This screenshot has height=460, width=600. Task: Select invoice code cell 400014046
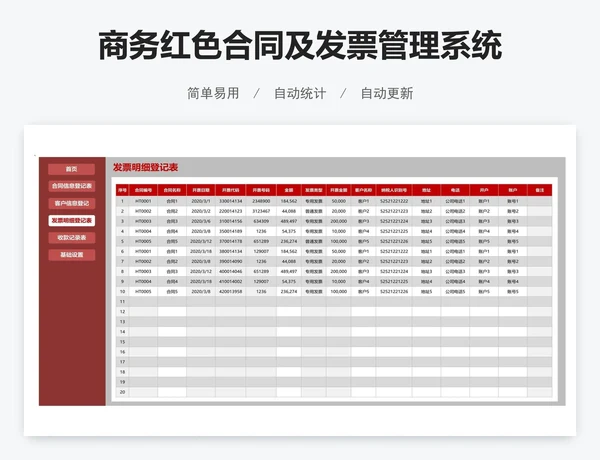pyautogui.click(x=230, y=271)
